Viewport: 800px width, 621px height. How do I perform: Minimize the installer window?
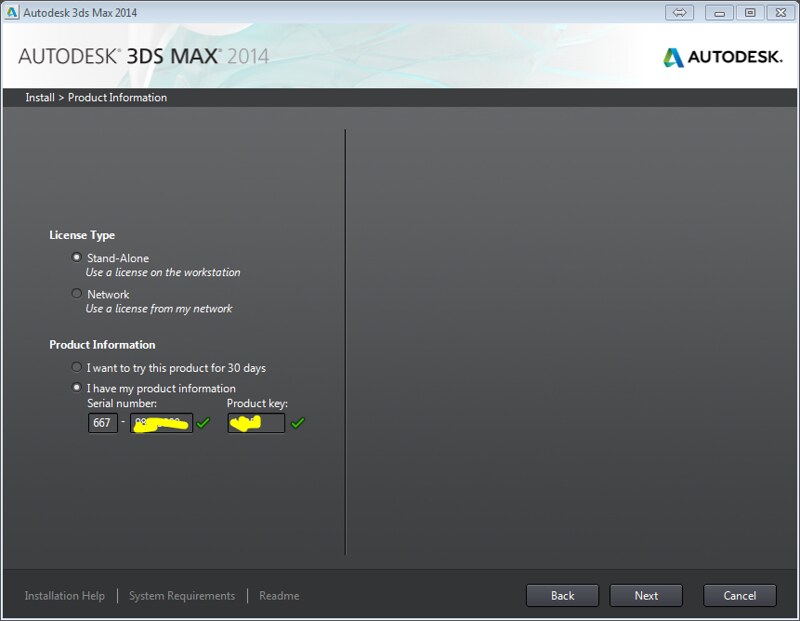[719, 12]
